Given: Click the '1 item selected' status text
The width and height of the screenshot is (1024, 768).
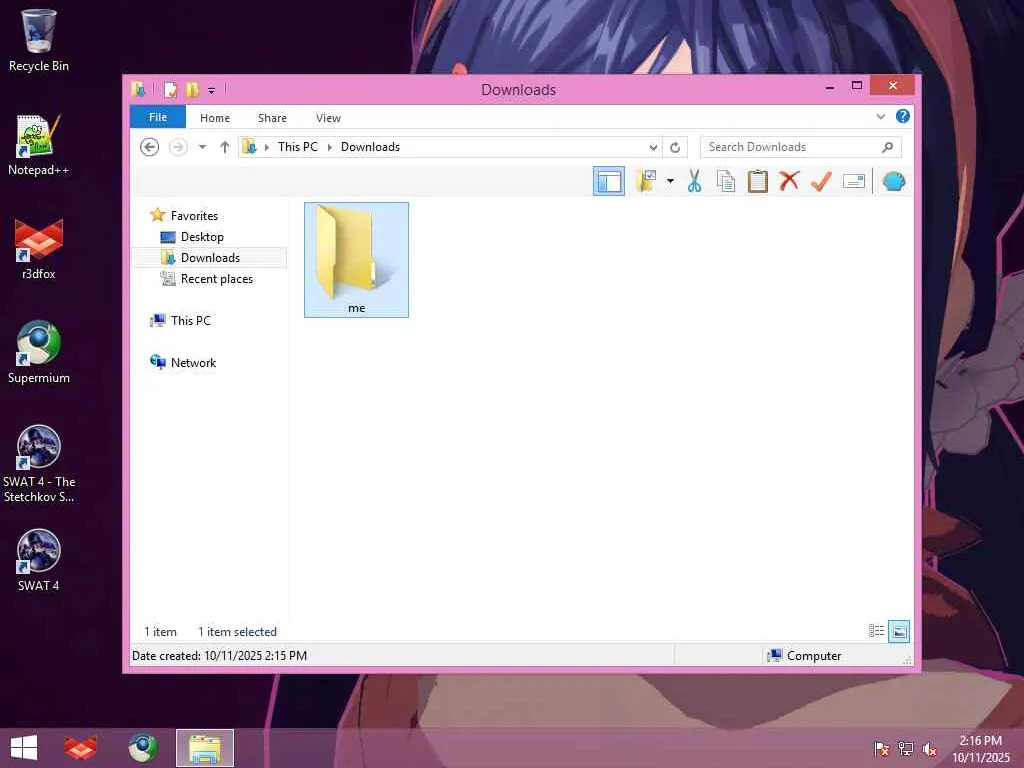Looking at the screenshot, I should coord(237,632).
